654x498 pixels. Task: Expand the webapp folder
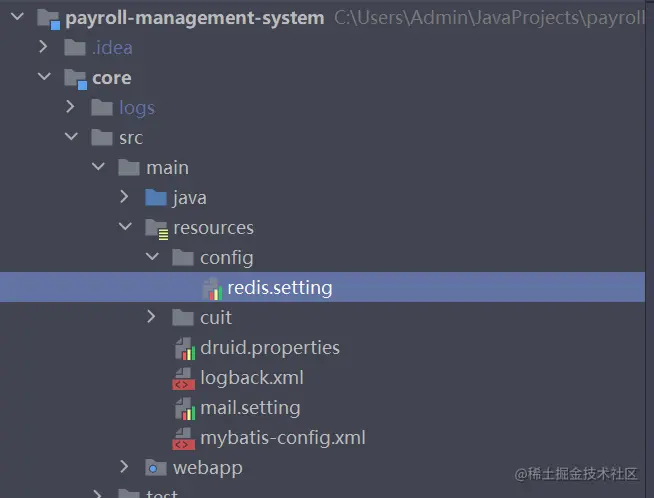click(124, 467)
